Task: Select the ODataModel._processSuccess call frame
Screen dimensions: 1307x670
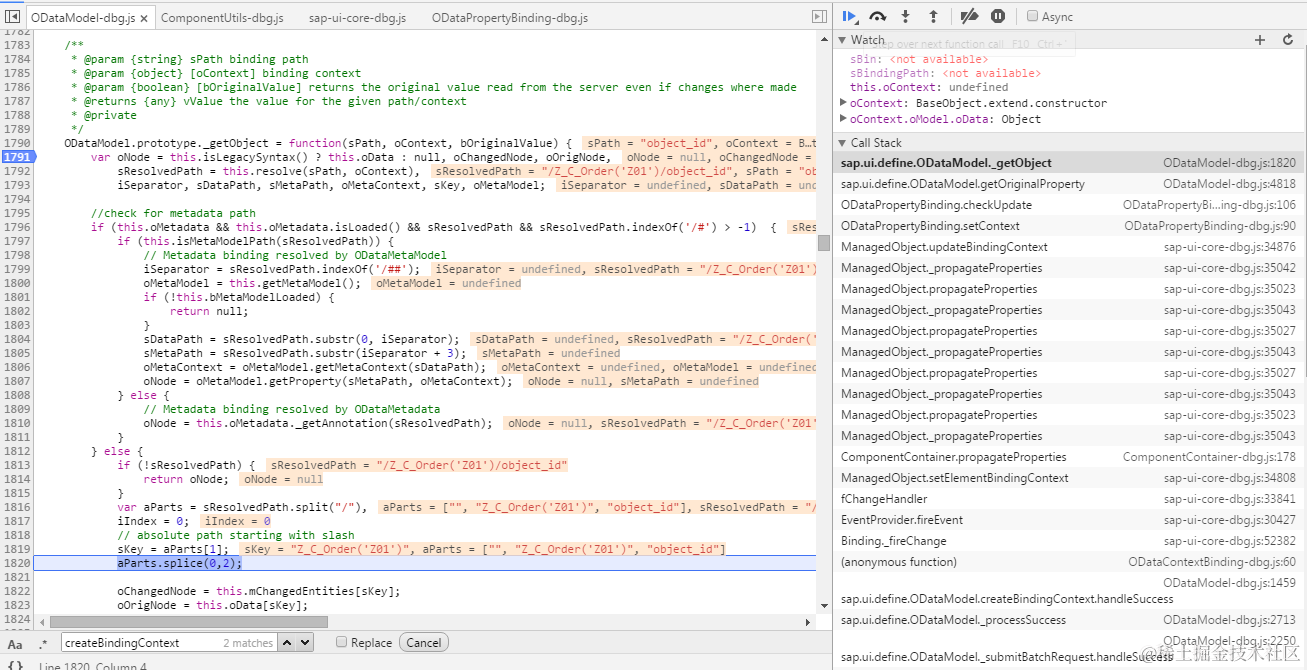Action: (x=1069, y=620)
